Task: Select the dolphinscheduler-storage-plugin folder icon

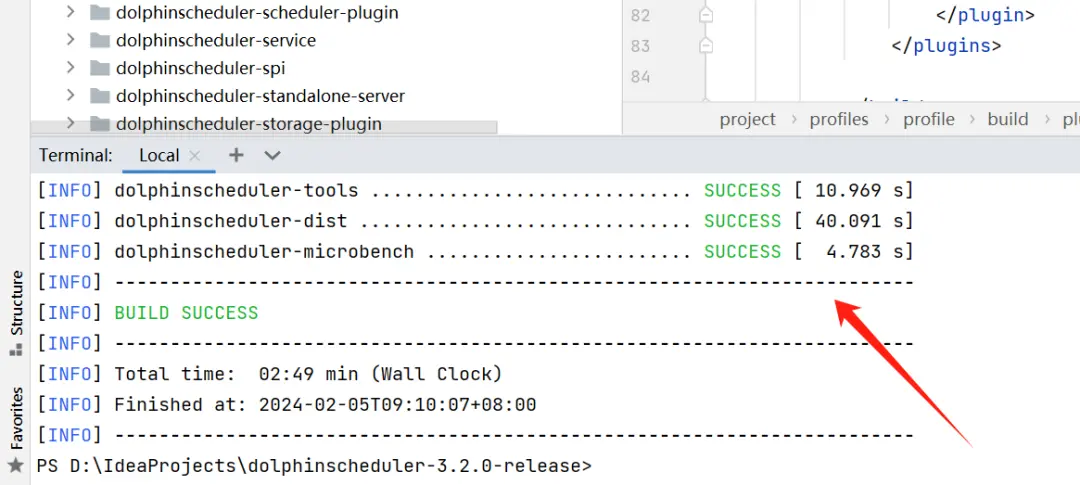Action: click(x=99, y=124)
